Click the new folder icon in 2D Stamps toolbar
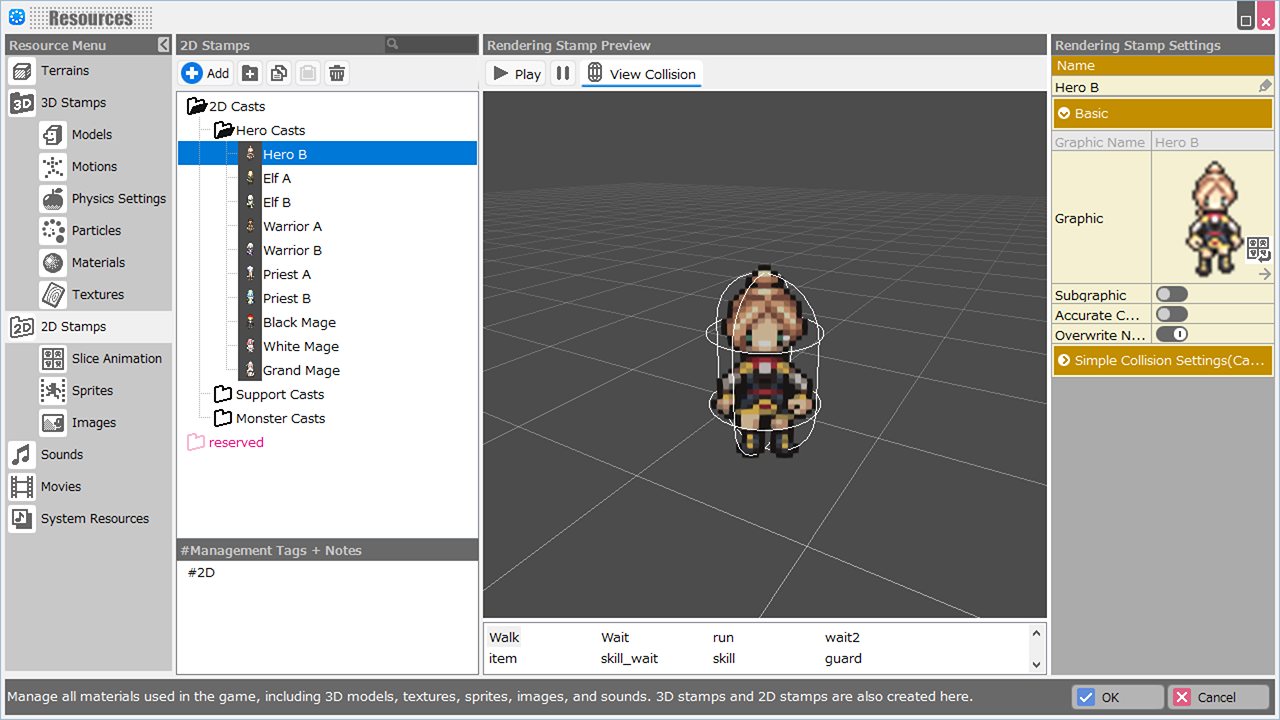The width and height of the screenshot is (1280, 720). [250, 73]
